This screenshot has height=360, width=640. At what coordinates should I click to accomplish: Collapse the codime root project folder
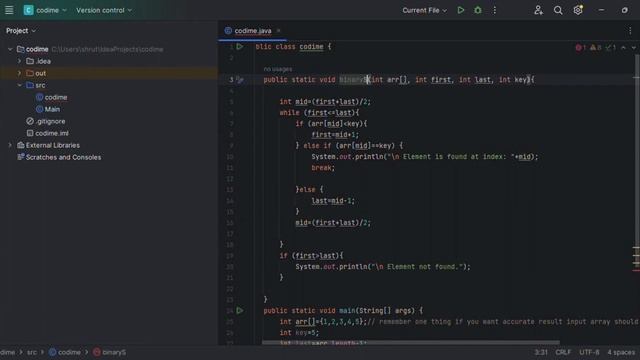pos(10,49)
